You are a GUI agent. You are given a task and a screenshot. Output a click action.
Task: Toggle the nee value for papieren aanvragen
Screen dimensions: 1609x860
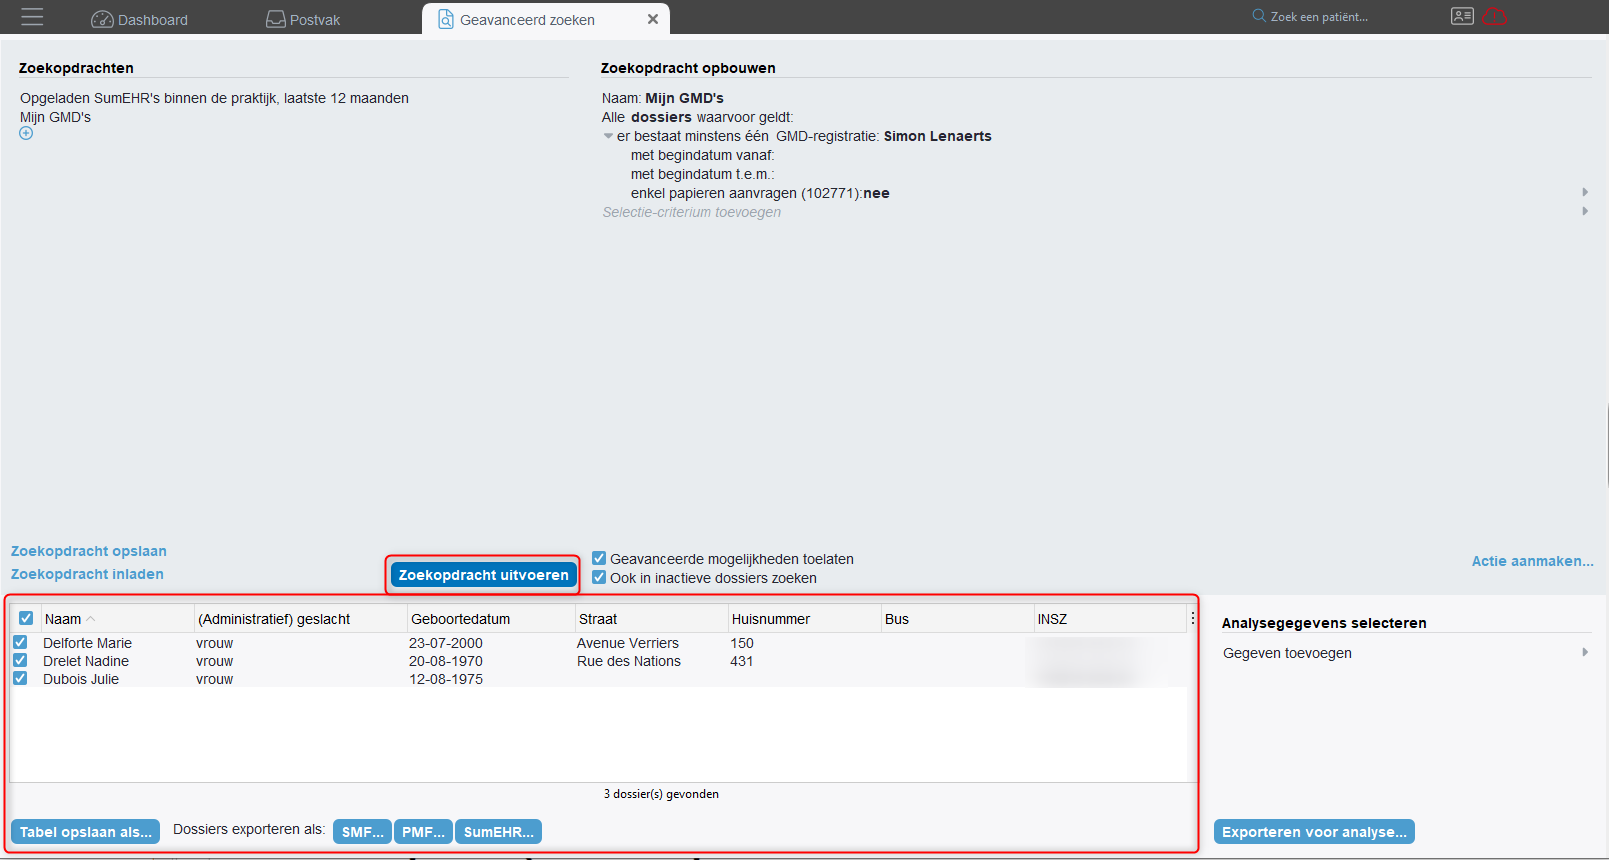coord(876,193)
